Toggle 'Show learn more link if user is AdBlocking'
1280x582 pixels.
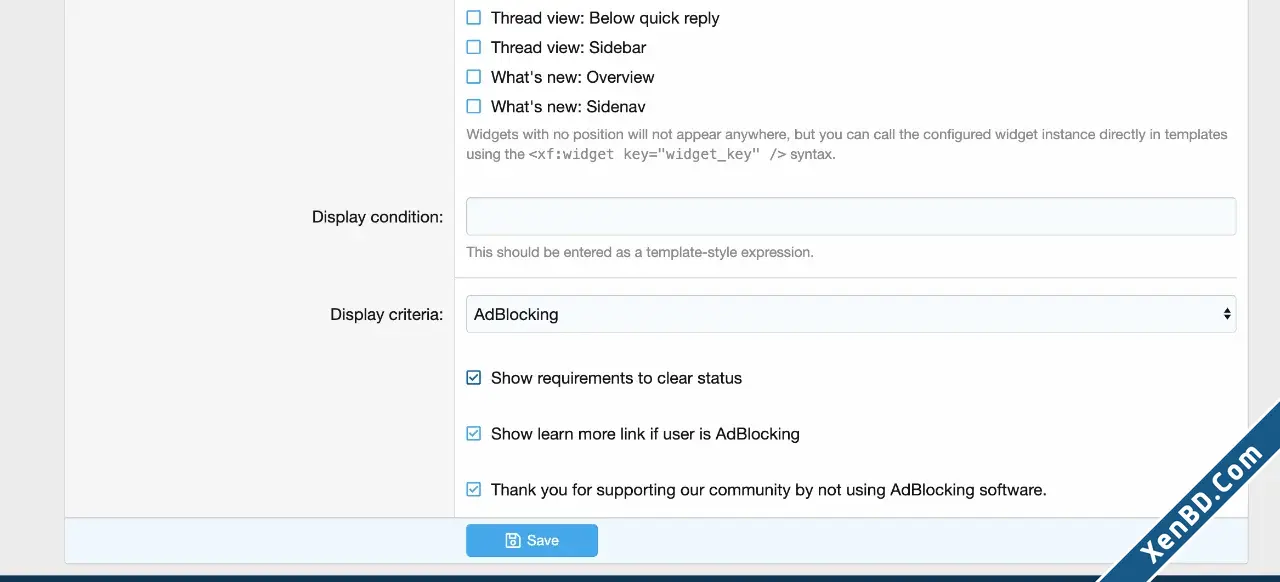(x=474, y=434)
